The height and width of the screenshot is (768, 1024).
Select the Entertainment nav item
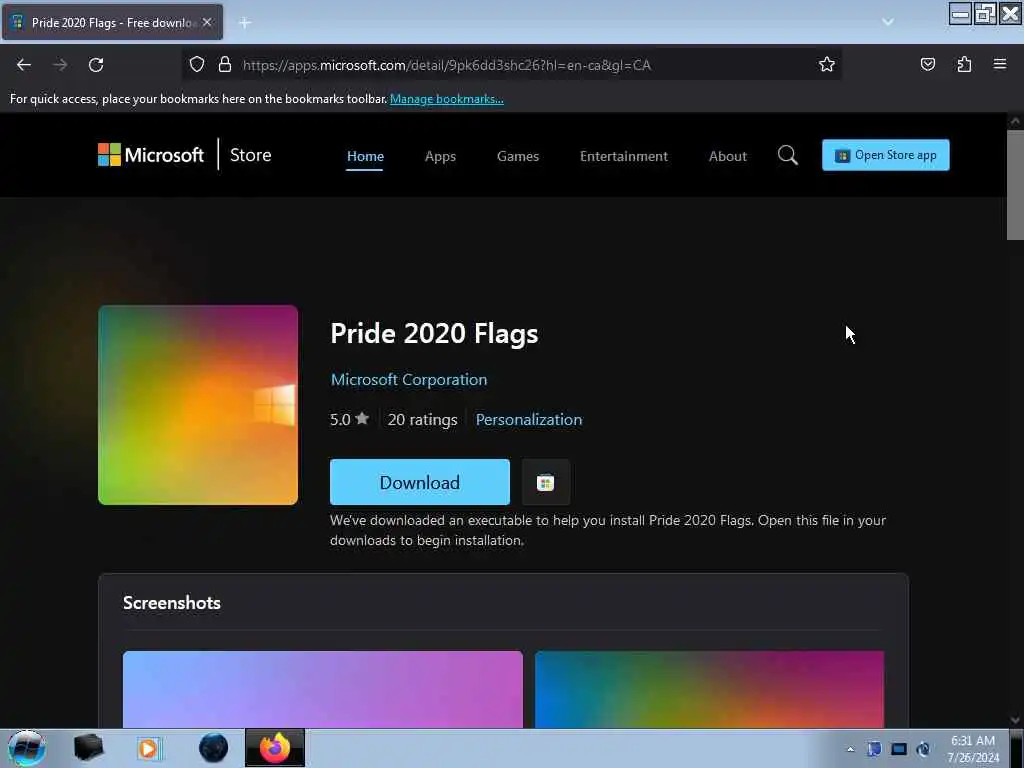pyautogui.click(x=624, y=156)
